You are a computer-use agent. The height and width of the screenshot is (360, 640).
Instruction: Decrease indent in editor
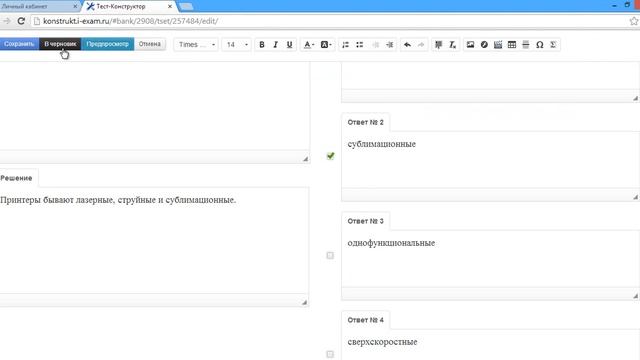[x=376, y=44]
